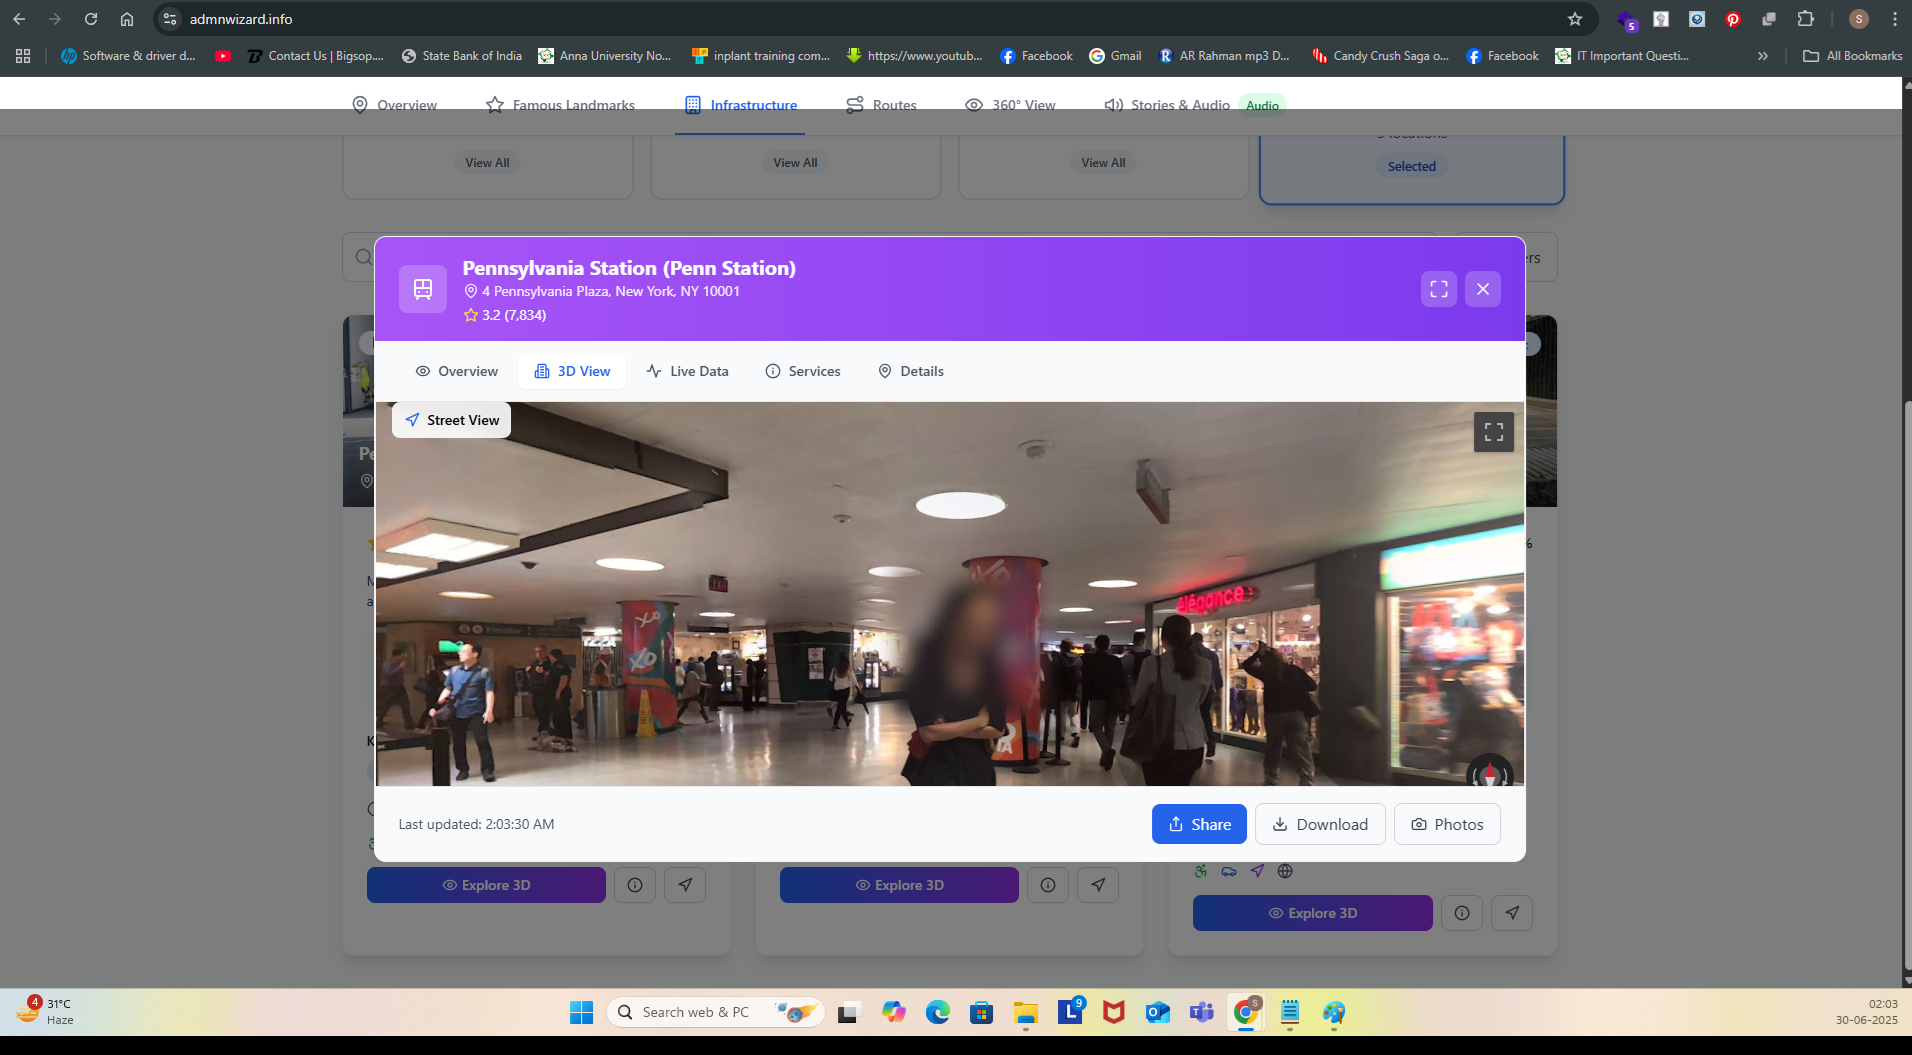
Task: Bookmark this page with the star
Action: point(1575,19)
